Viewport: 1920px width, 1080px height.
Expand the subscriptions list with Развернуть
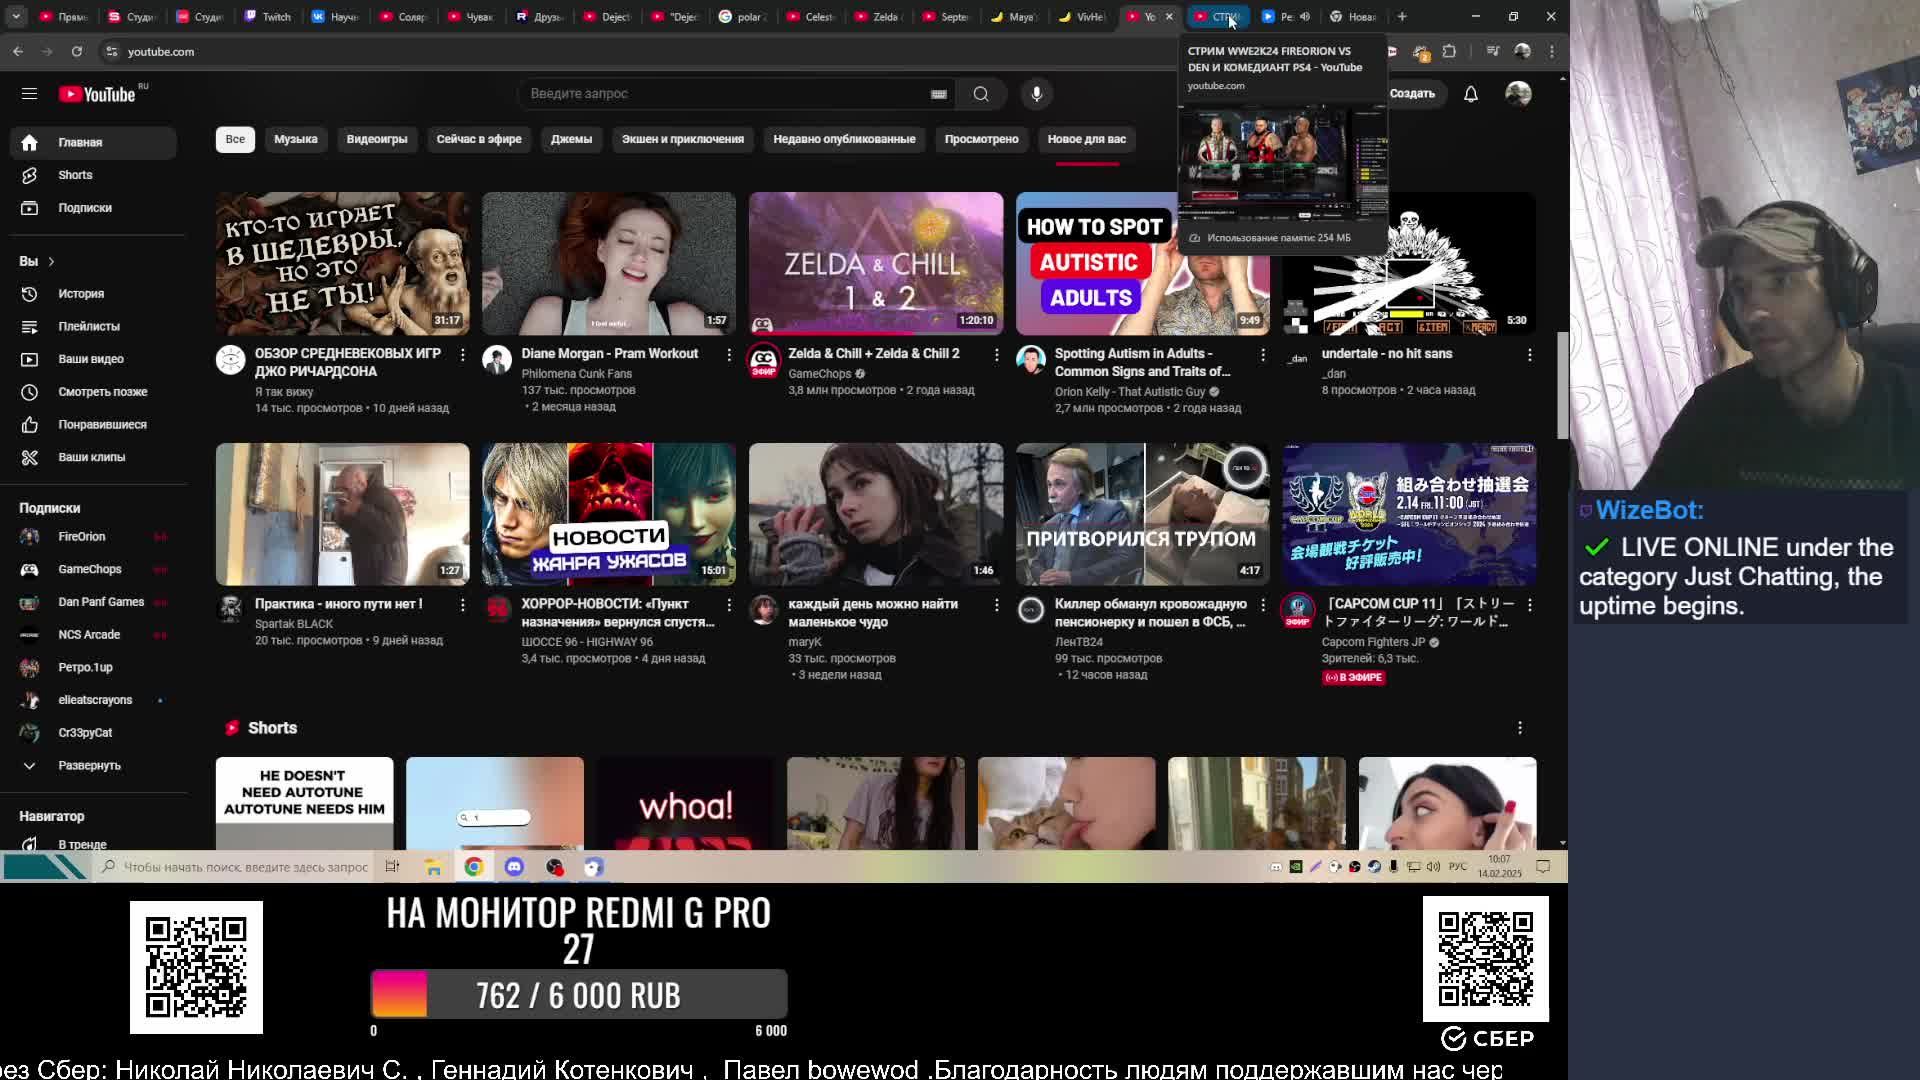pyautogui.click(x=88, y=765)
